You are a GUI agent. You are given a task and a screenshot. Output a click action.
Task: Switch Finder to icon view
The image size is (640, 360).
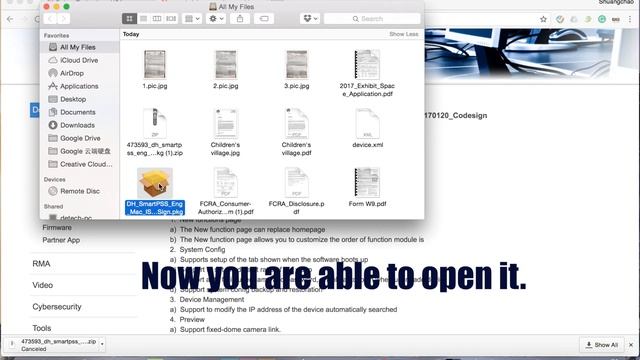(129, 19)
